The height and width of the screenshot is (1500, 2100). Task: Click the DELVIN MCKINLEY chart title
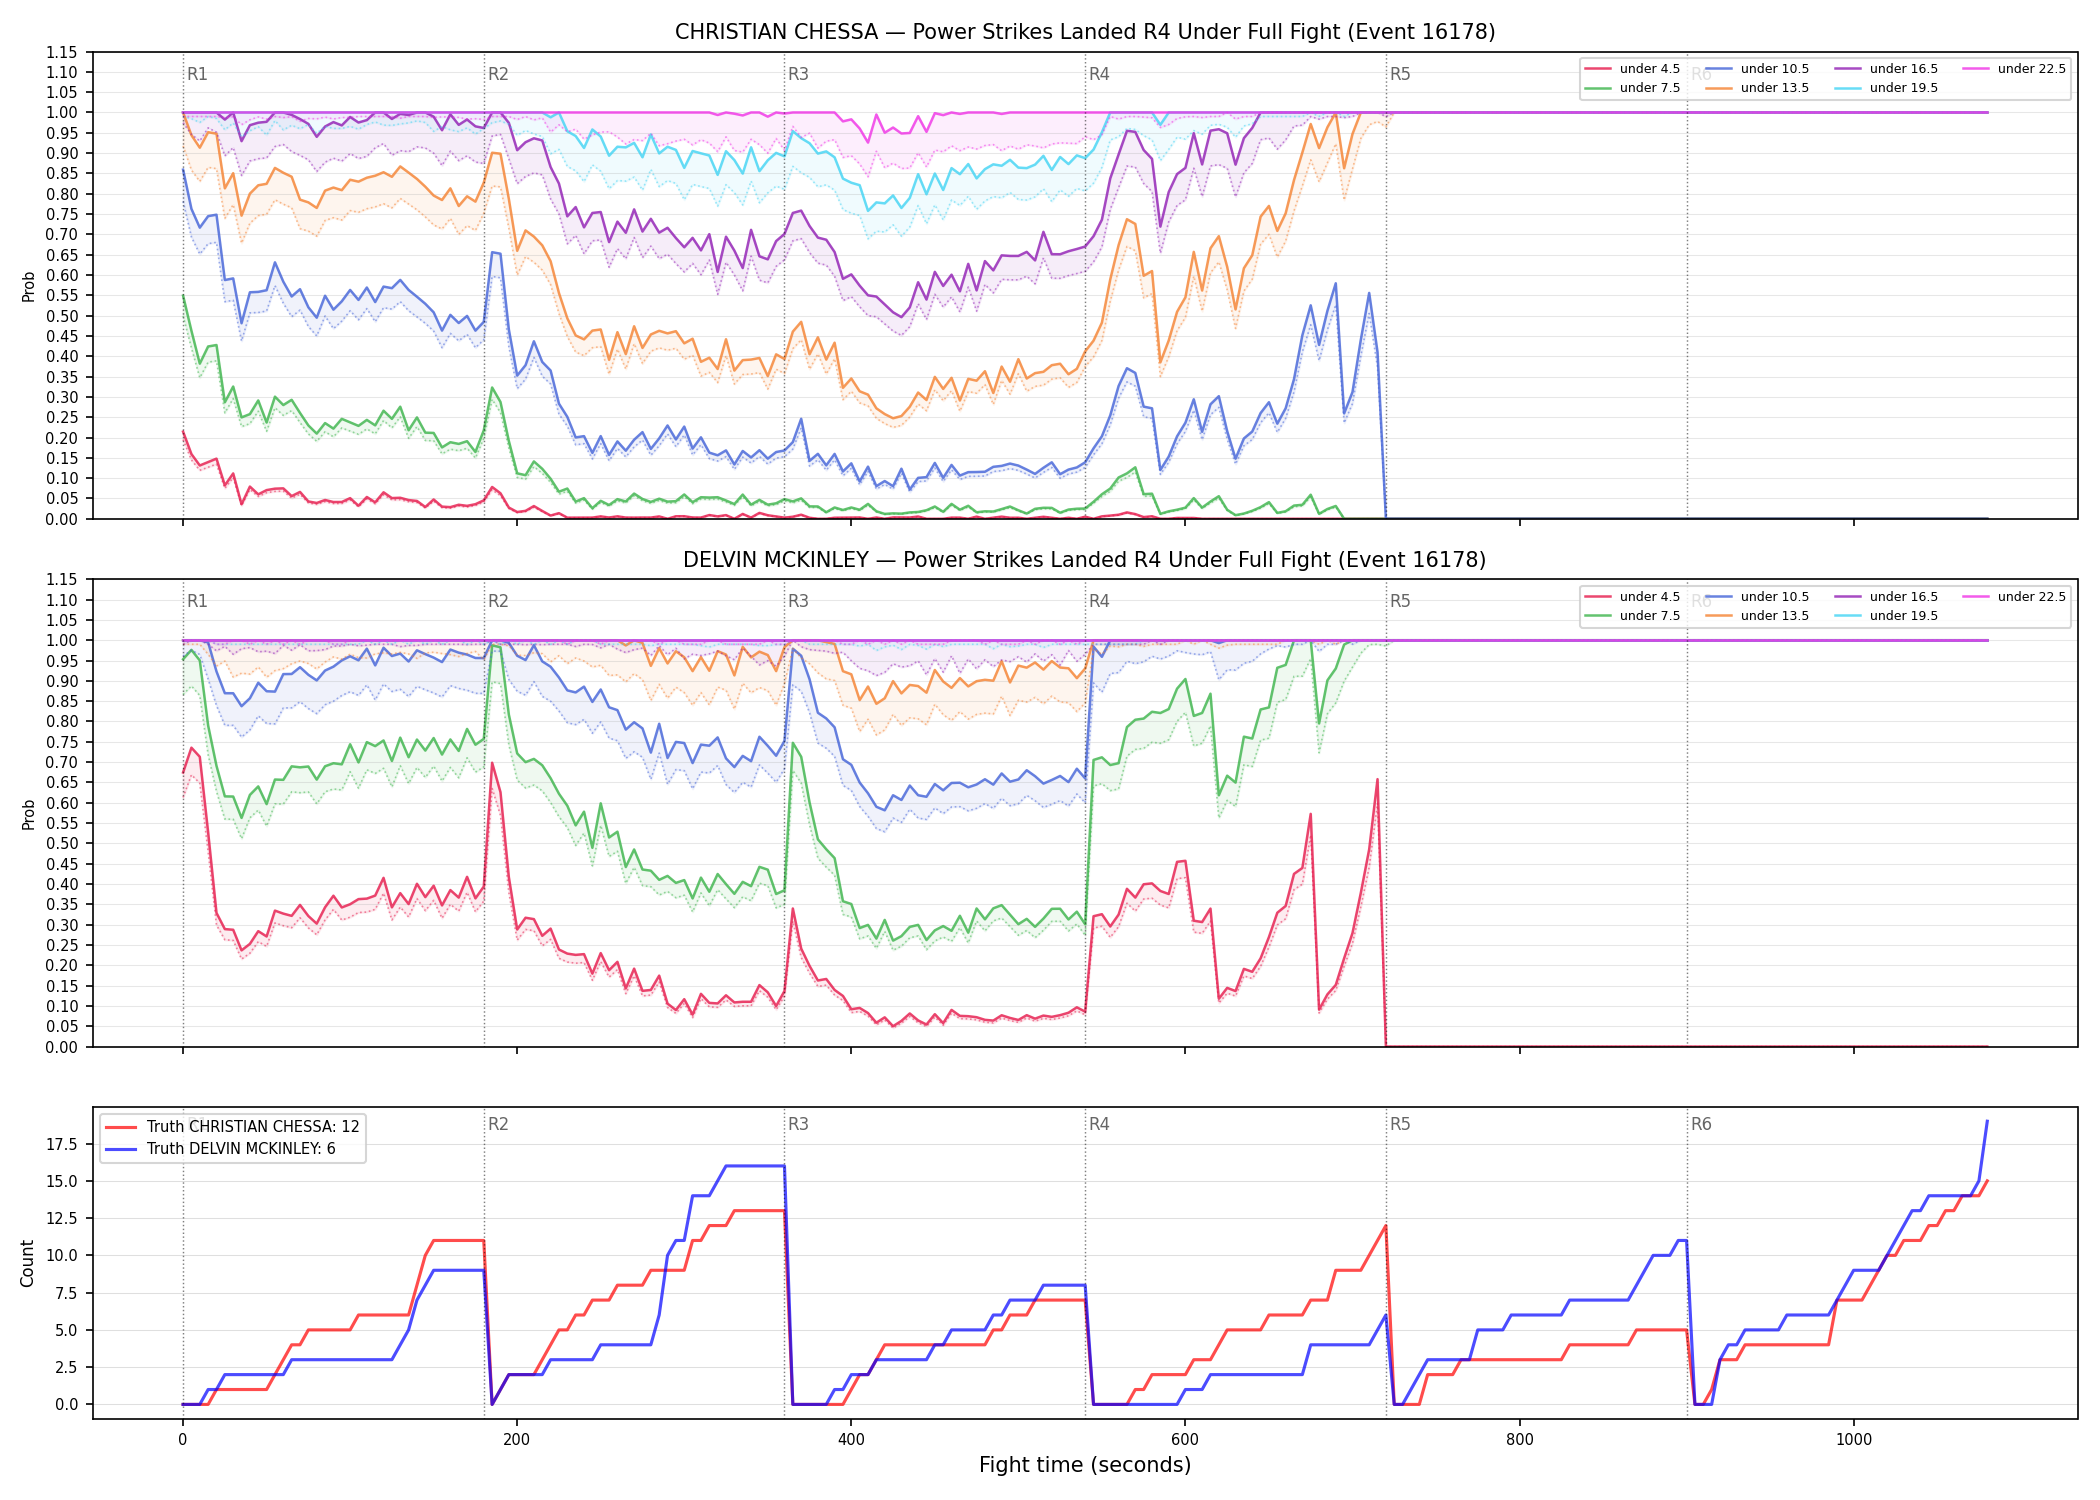1085,560
